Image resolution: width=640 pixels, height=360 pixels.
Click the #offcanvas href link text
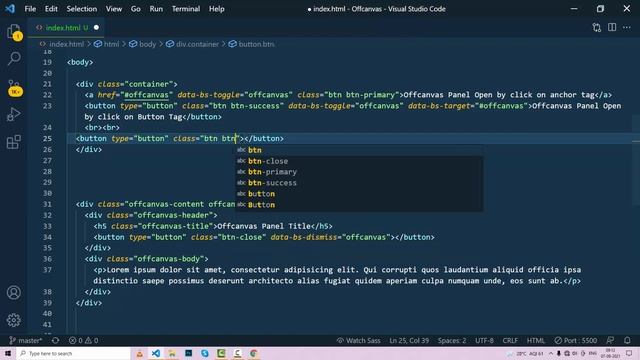pos(147,95)
